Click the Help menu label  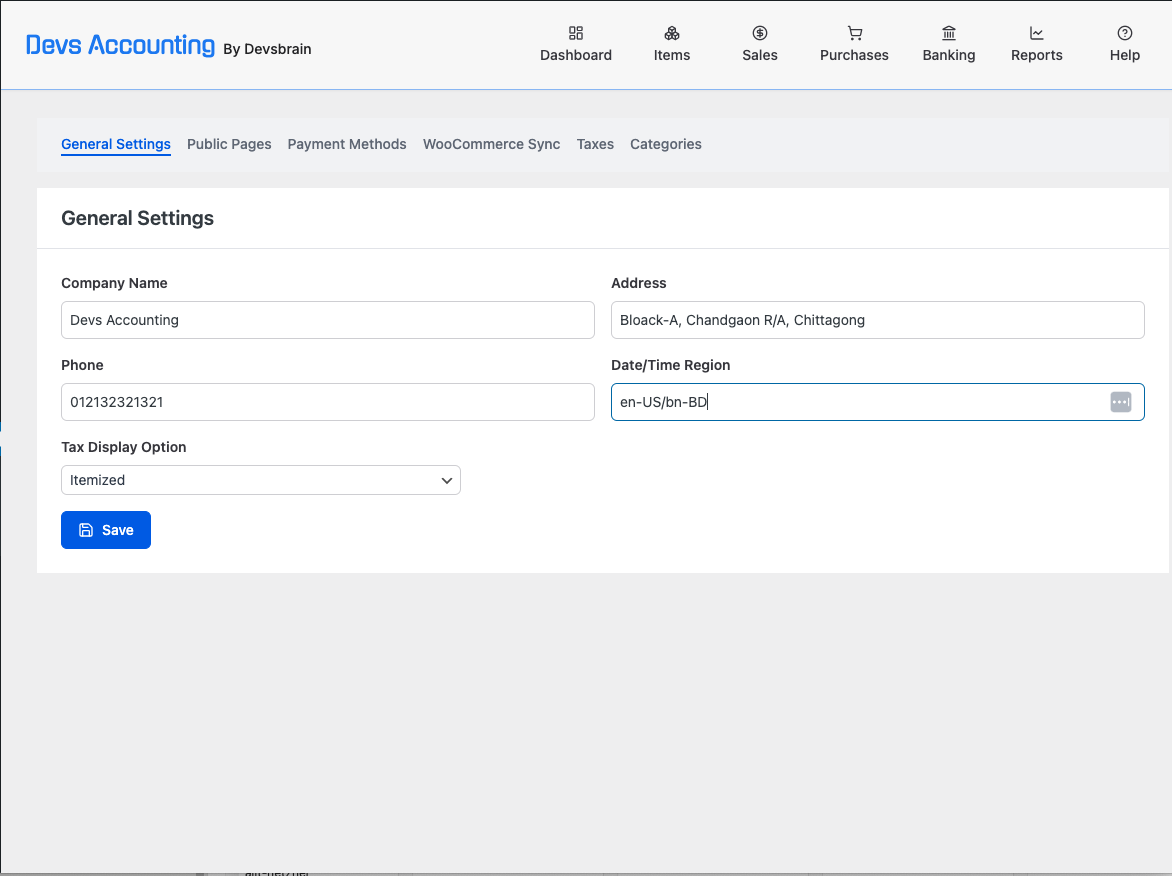click(x=1124, y=55)
